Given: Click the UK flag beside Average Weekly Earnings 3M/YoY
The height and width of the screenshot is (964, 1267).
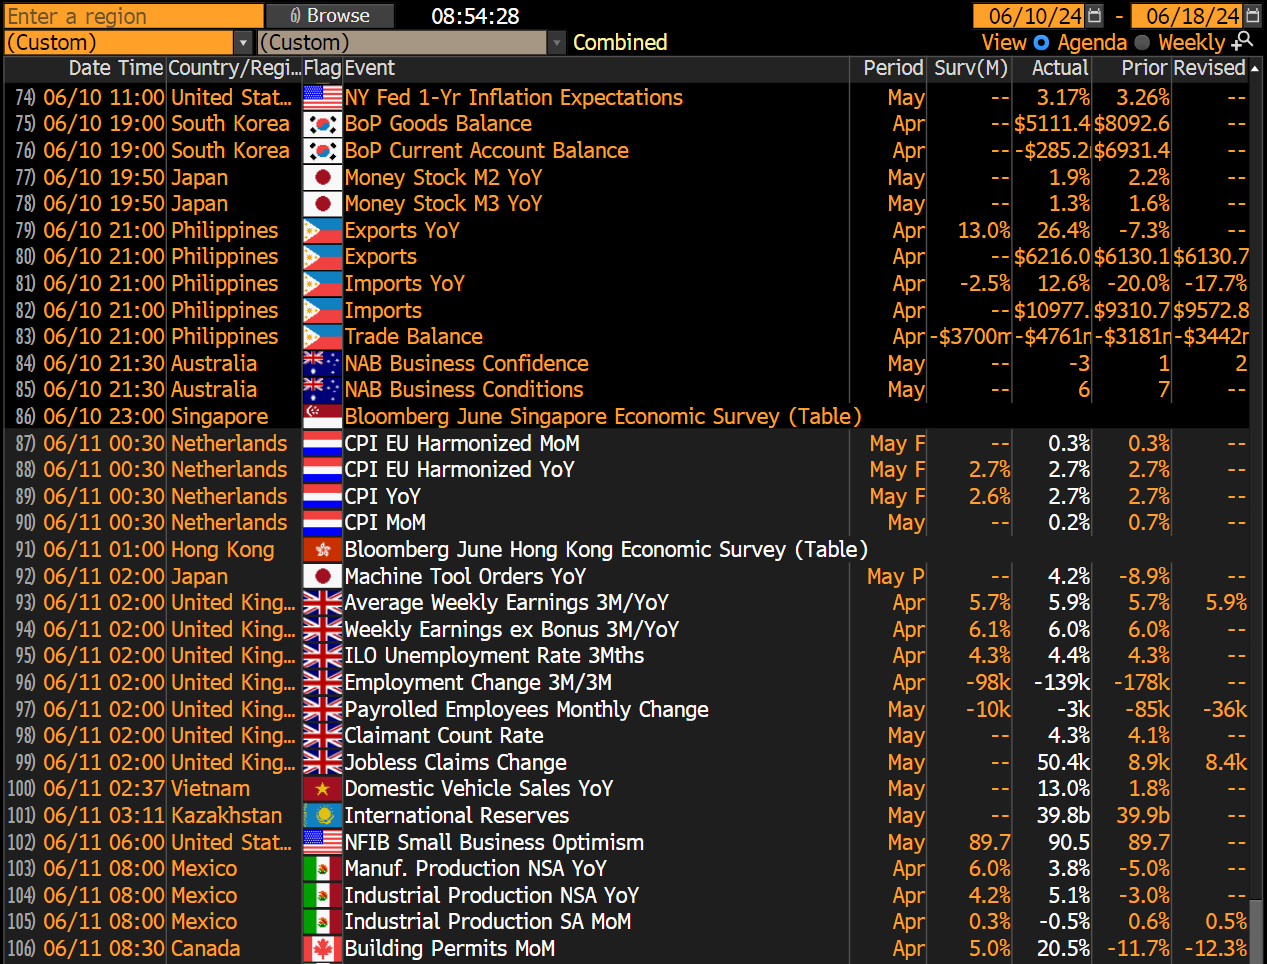Looking at the screenshot, I should [x=322, y=603].
